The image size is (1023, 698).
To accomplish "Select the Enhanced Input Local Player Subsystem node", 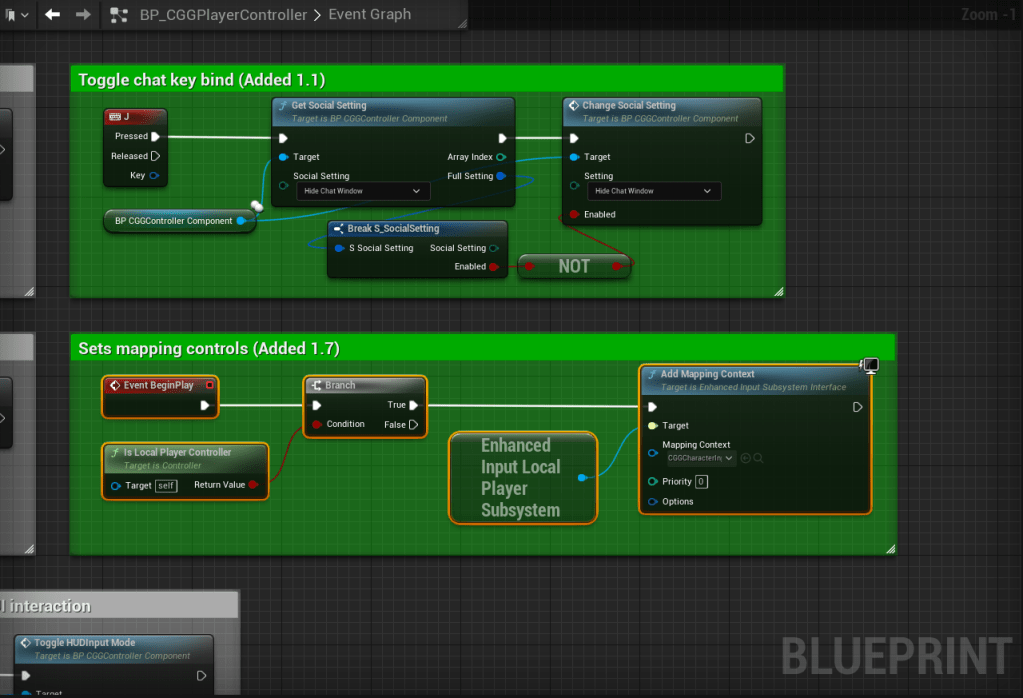I will tap(521, 478).
